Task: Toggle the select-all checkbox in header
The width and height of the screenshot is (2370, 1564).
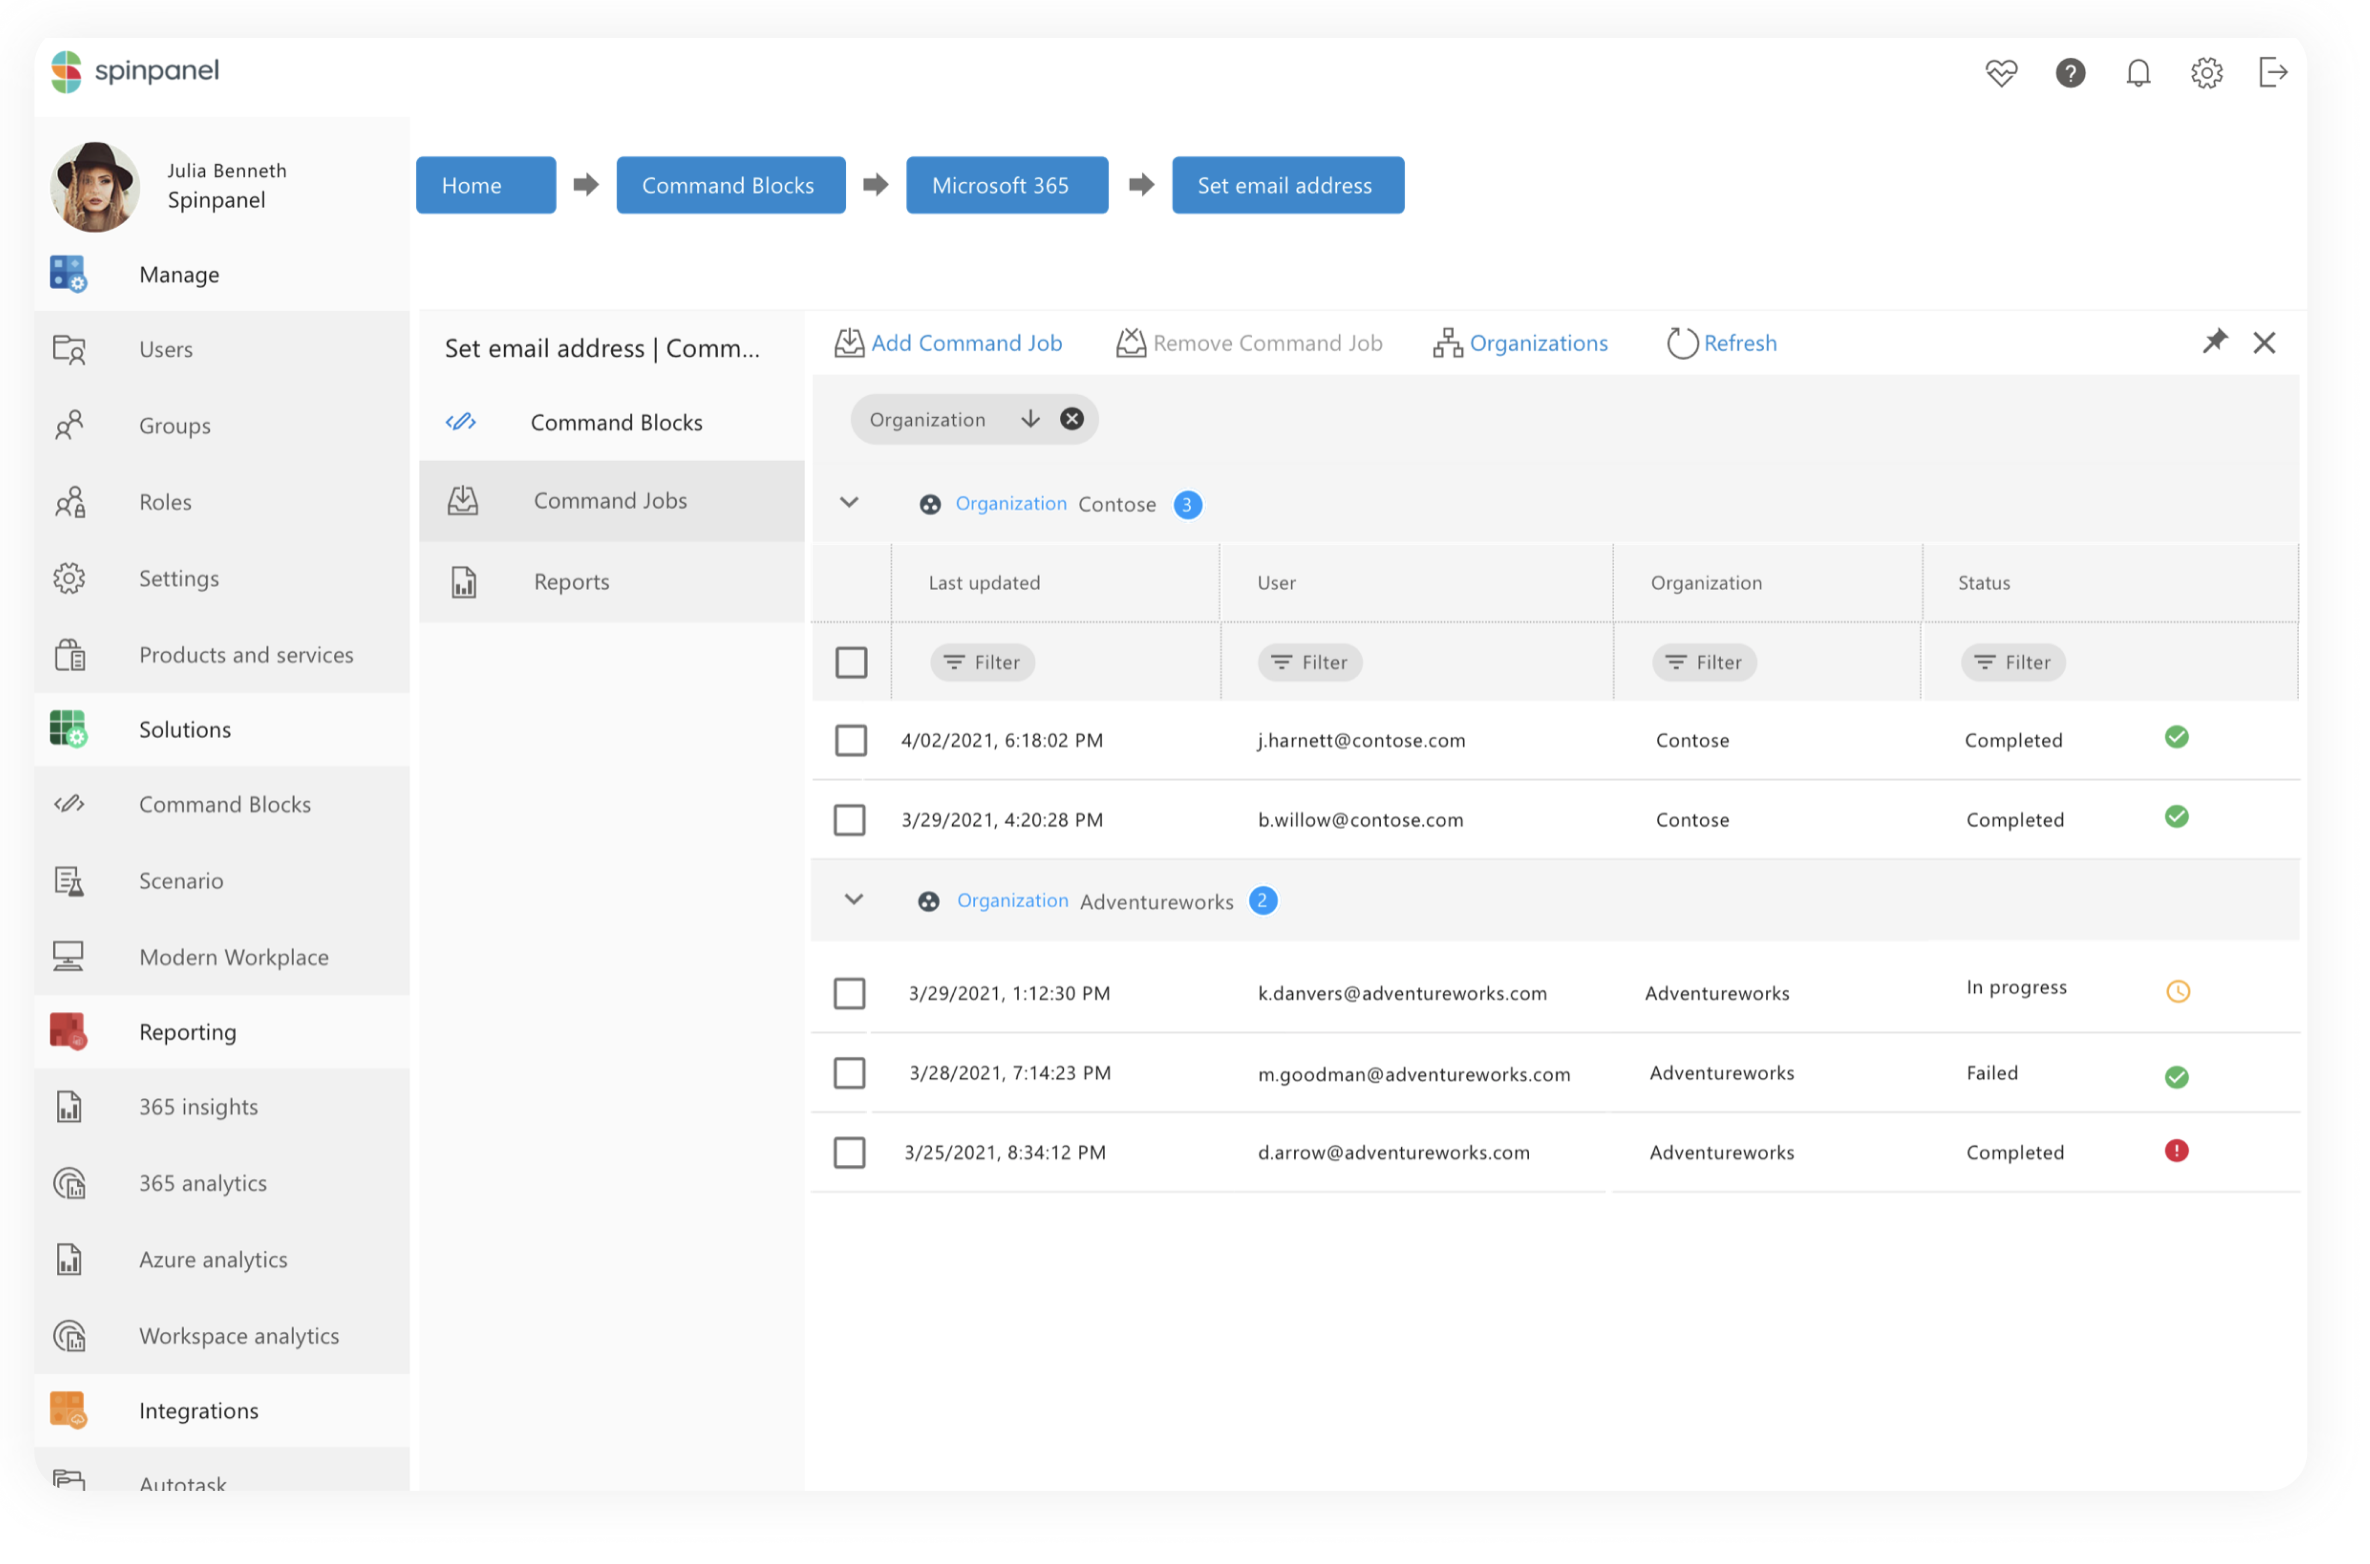Action: tap(850, 662)
